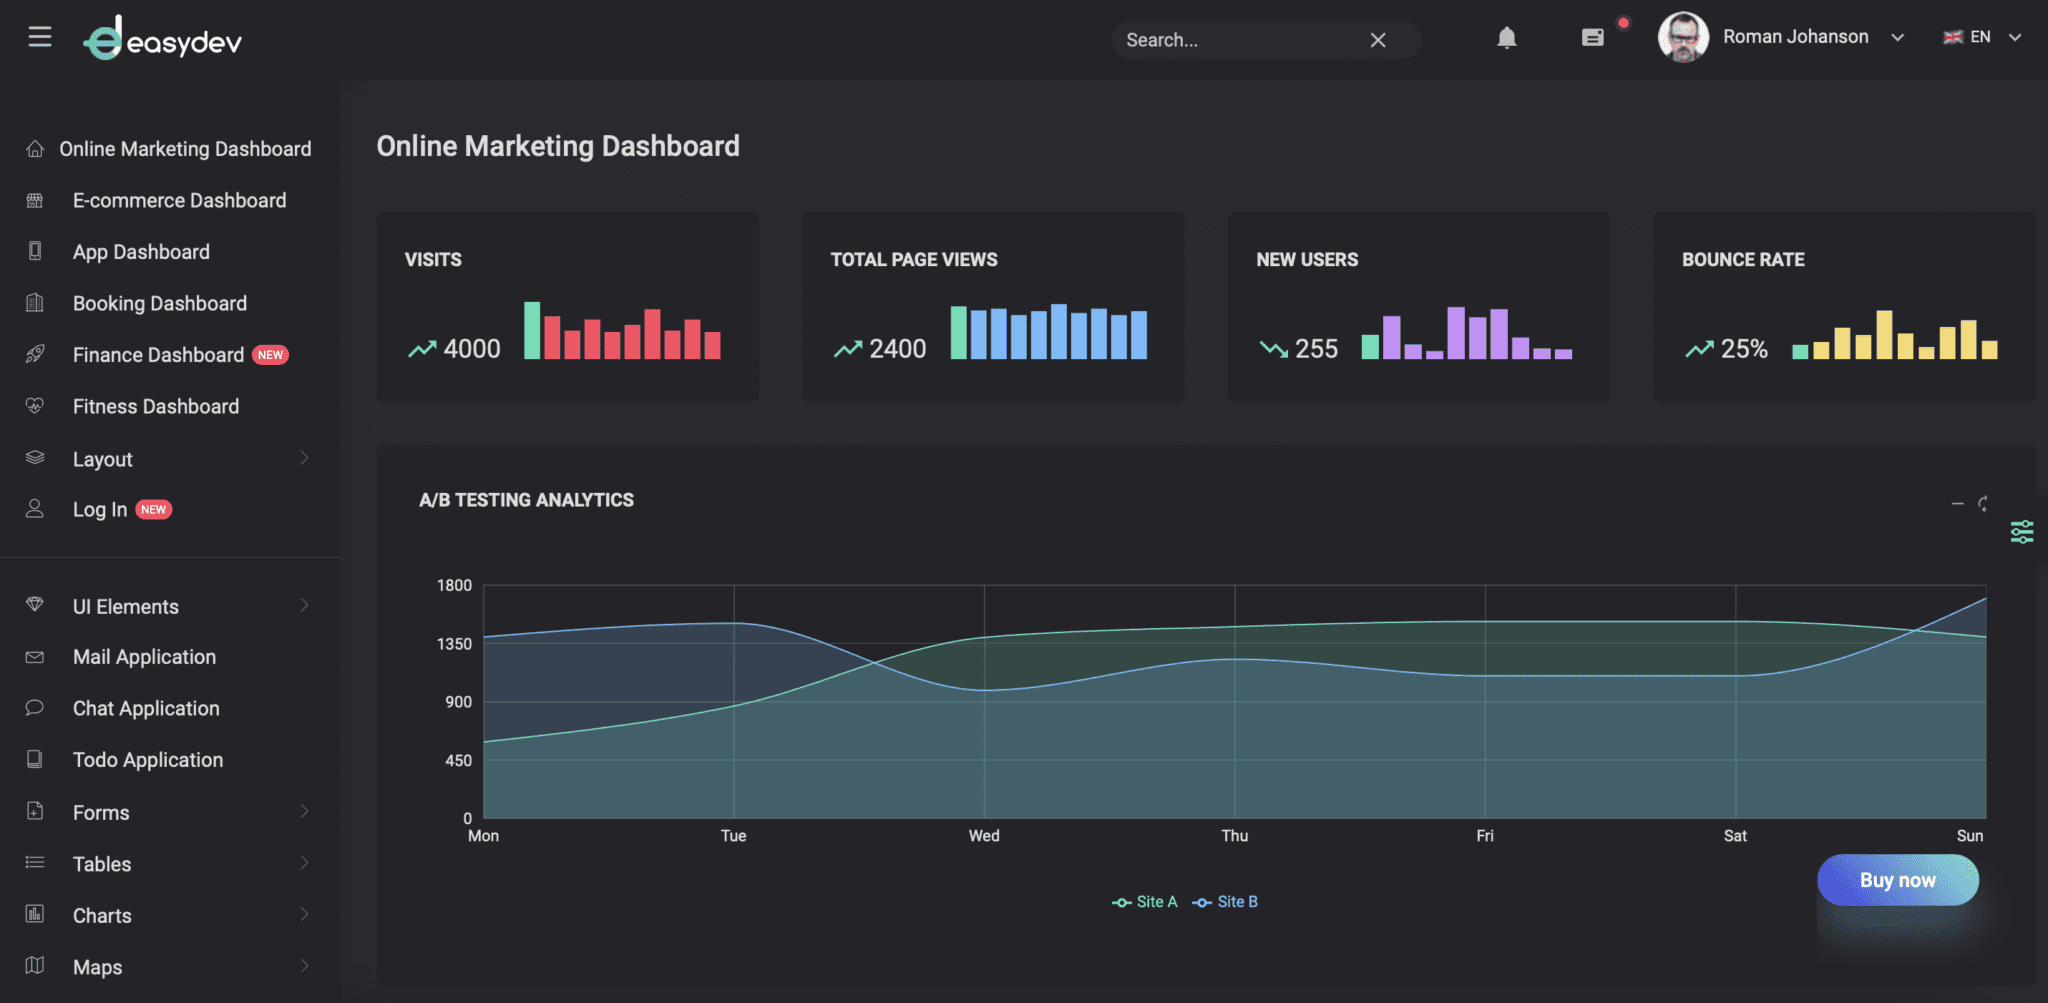The image size is (2048, 1003).
Task: Click the hamburger menu to collapse sidebar
Action: pyautogui.click(x=41, y=36)
